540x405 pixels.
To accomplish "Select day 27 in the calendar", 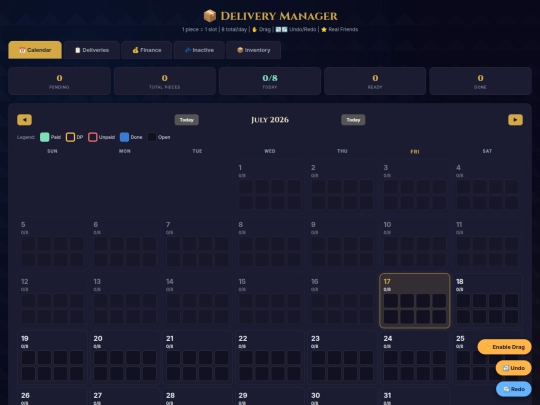I will point(125,396).
